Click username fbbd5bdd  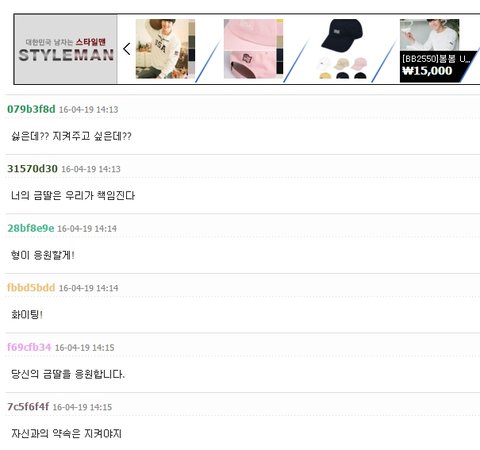pos(31,288)
